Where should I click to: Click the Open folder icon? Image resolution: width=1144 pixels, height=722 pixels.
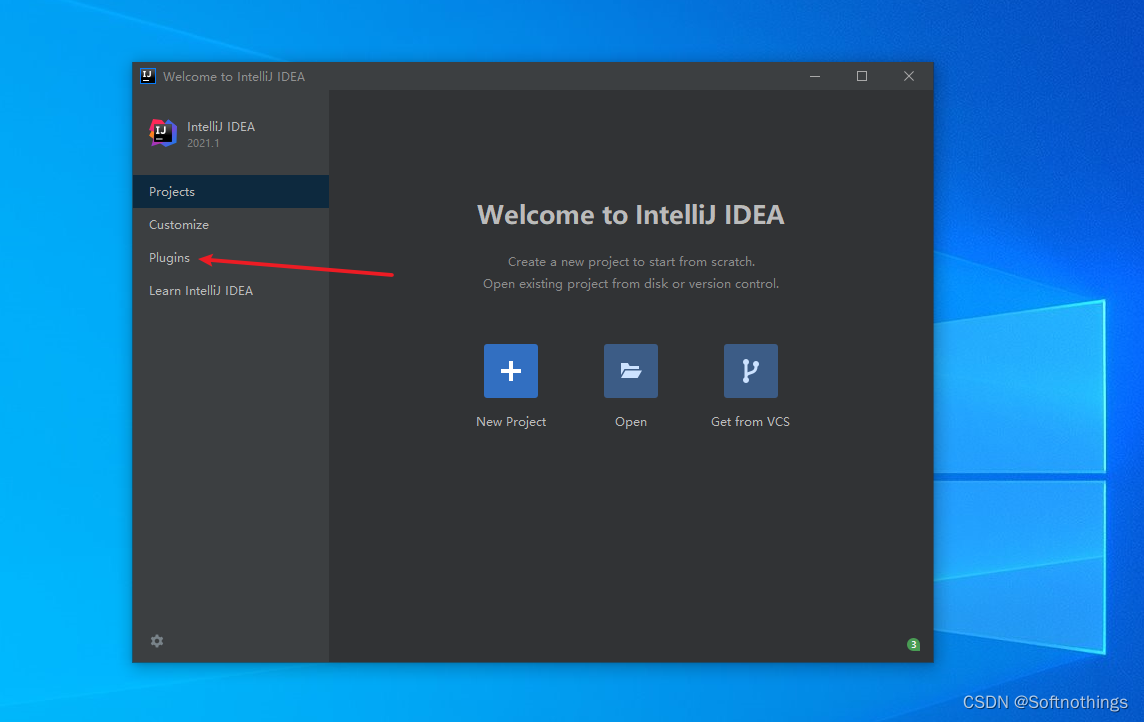(x=630, y=370)
